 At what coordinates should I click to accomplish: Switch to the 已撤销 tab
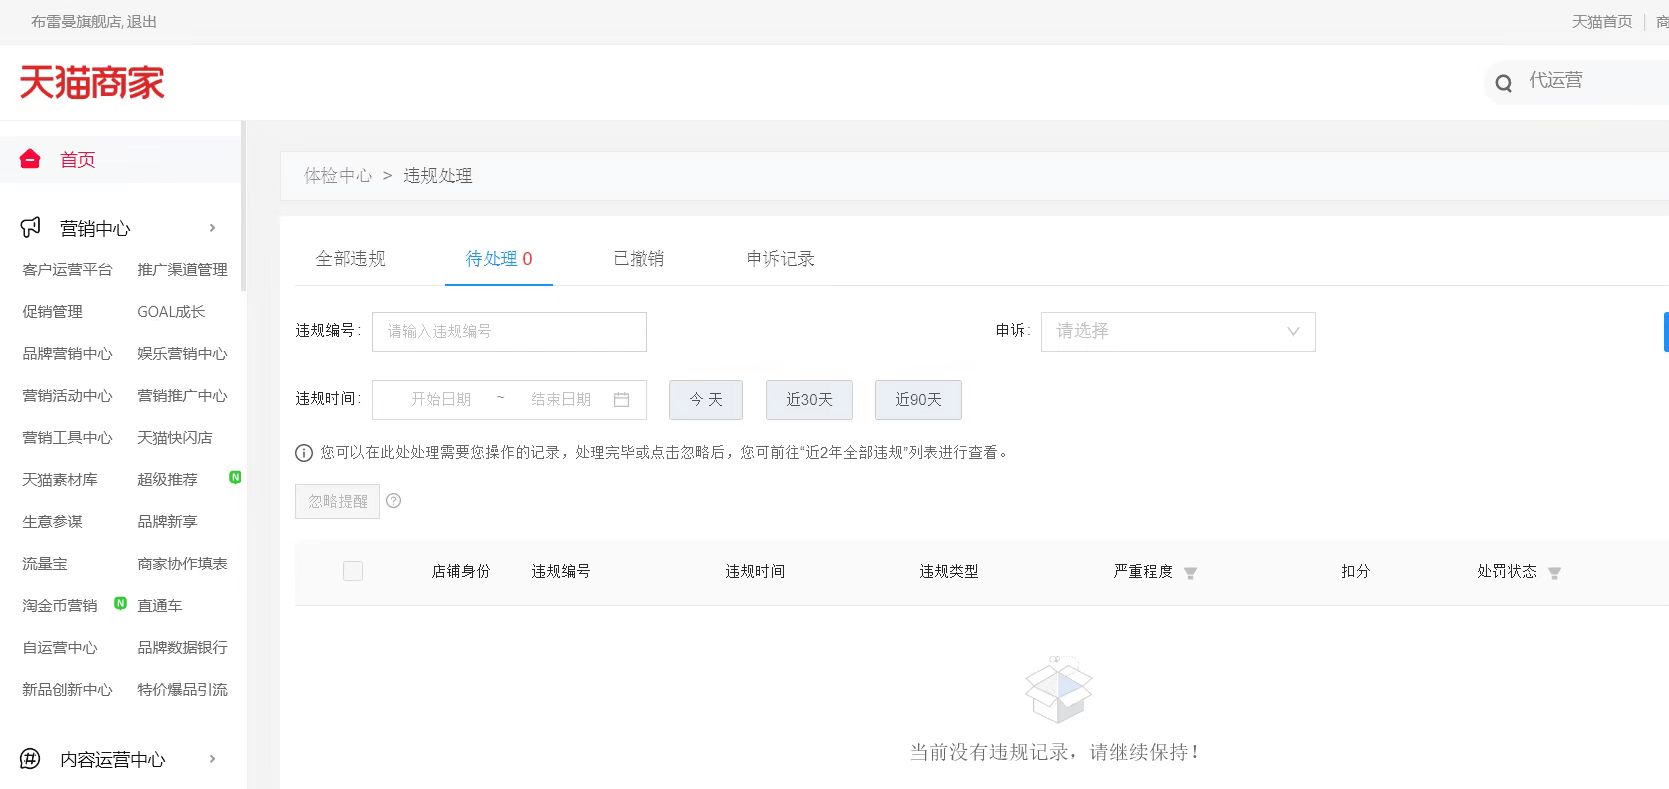coord(638,259)
